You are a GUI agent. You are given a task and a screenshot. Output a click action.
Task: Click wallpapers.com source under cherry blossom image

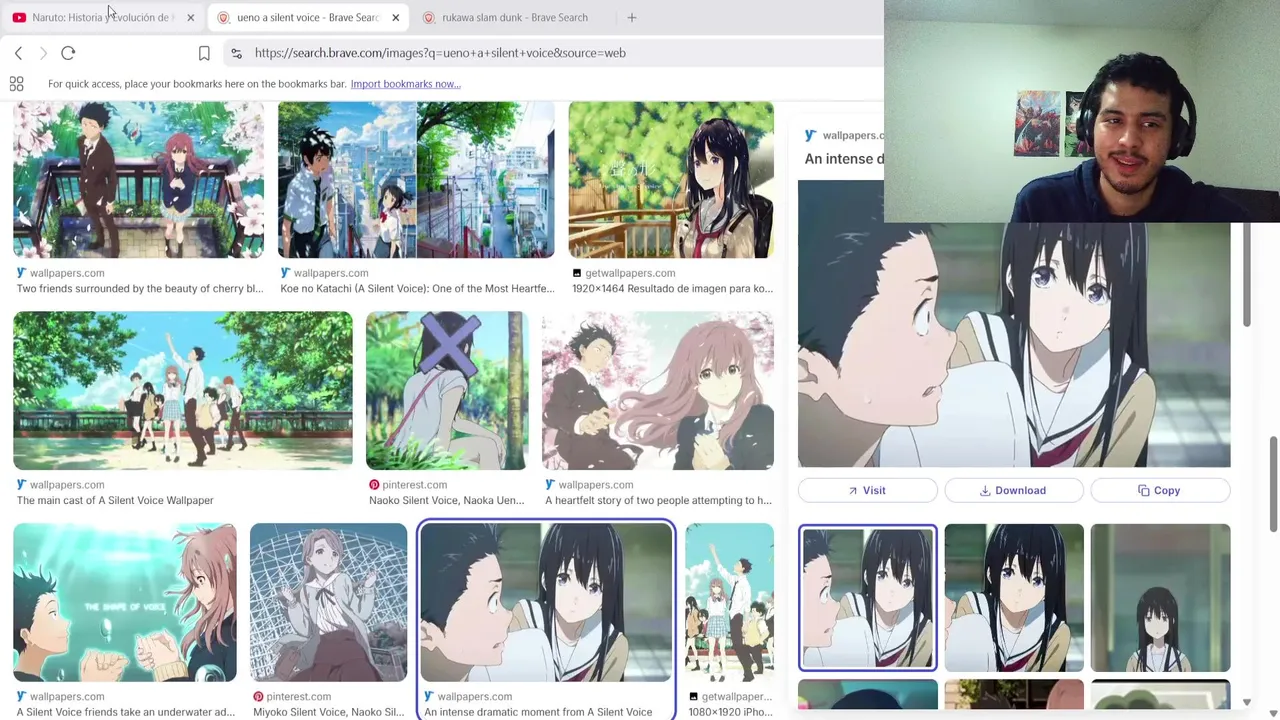(x=67, y=273)
